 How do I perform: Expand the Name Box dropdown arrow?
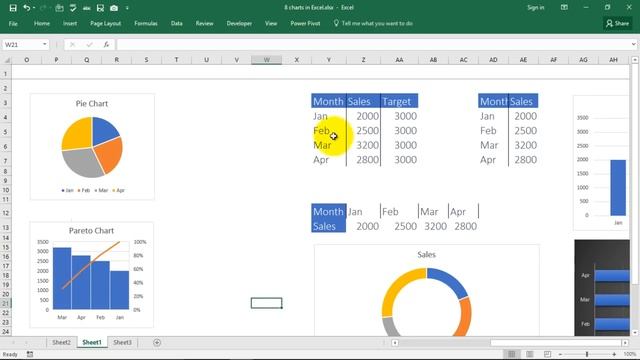(44, 44)
